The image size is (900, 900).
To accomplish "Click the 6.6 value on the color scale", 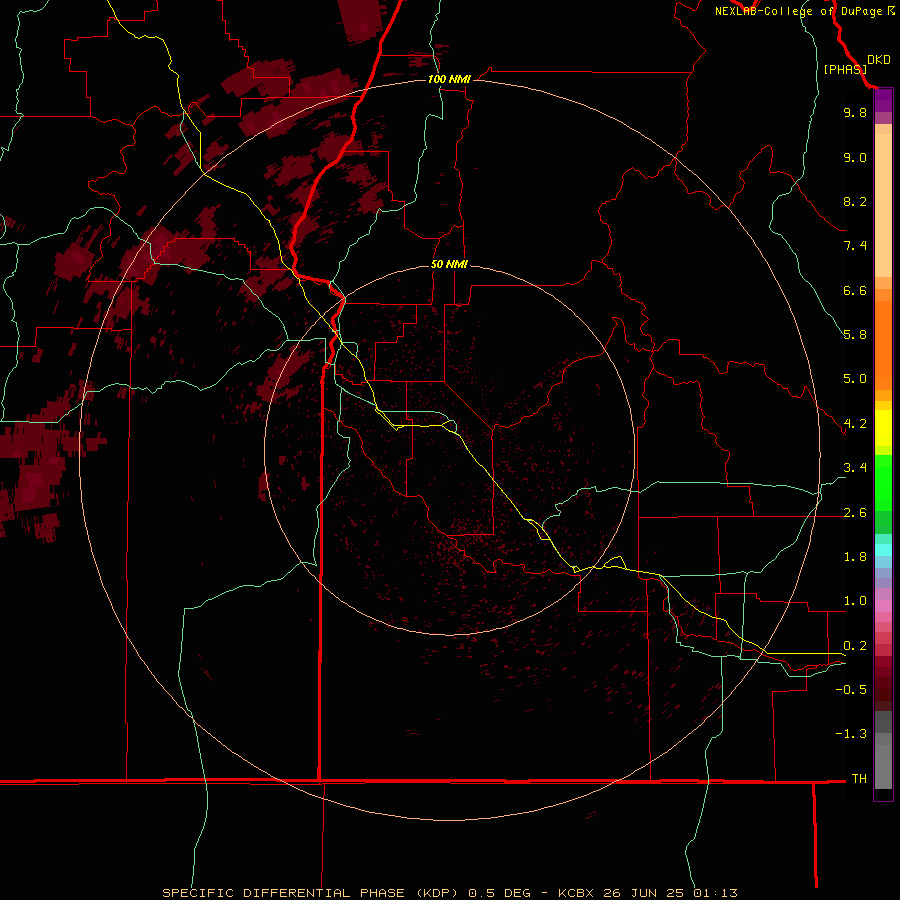I will click(x=855, y=290).
